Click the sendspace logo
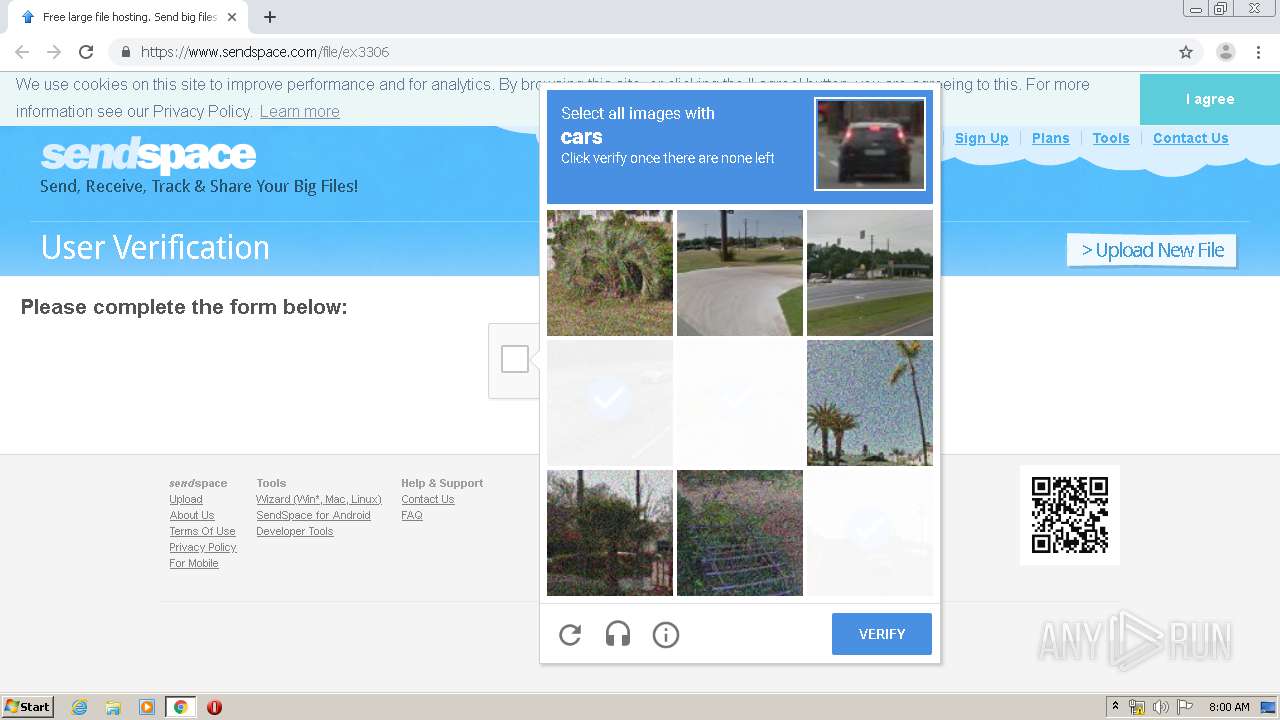This screenshot has height=720, width=1280. click(x=149, y=156)
